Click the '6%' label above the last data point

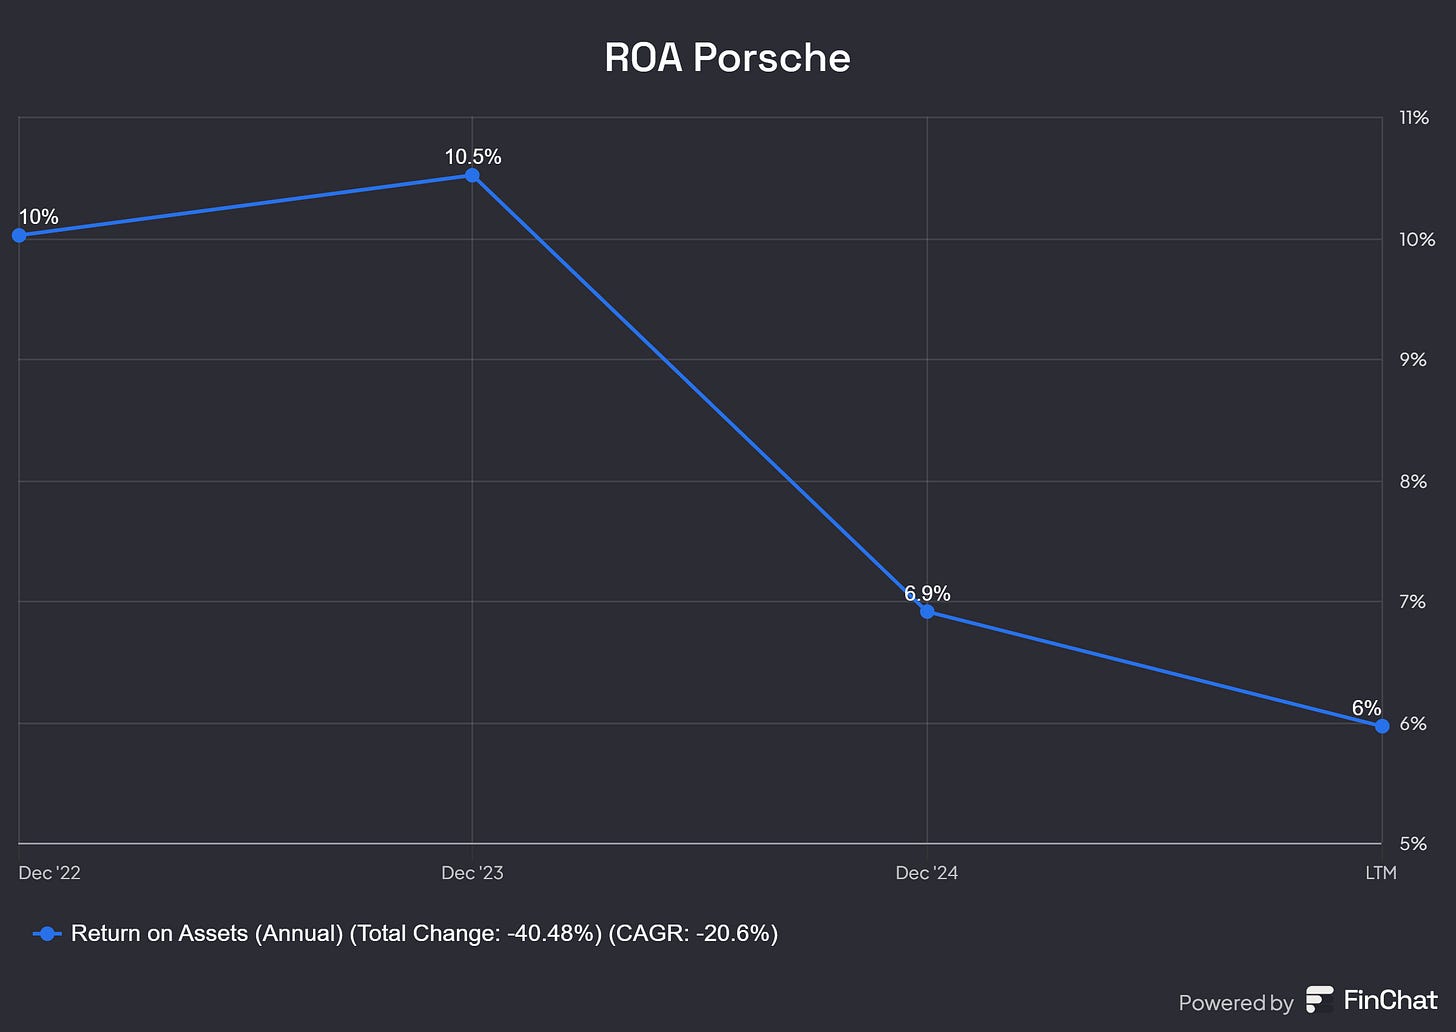(x=1366, y=708)
